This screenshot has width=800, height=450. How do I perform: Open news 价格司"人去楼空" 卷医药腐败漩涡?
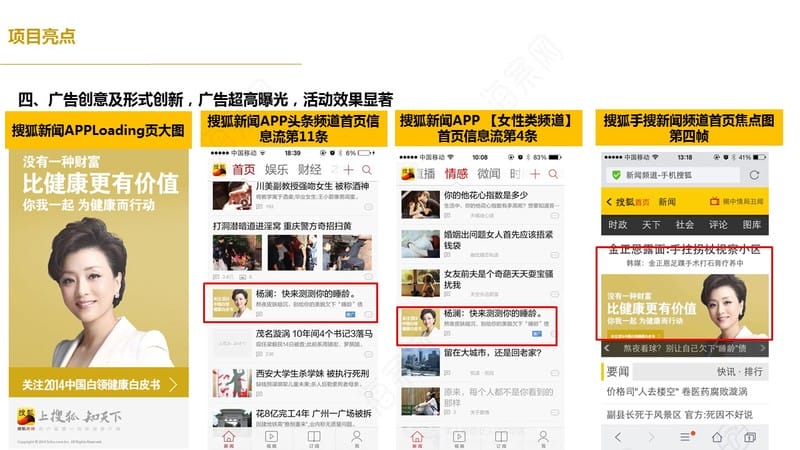677,392
